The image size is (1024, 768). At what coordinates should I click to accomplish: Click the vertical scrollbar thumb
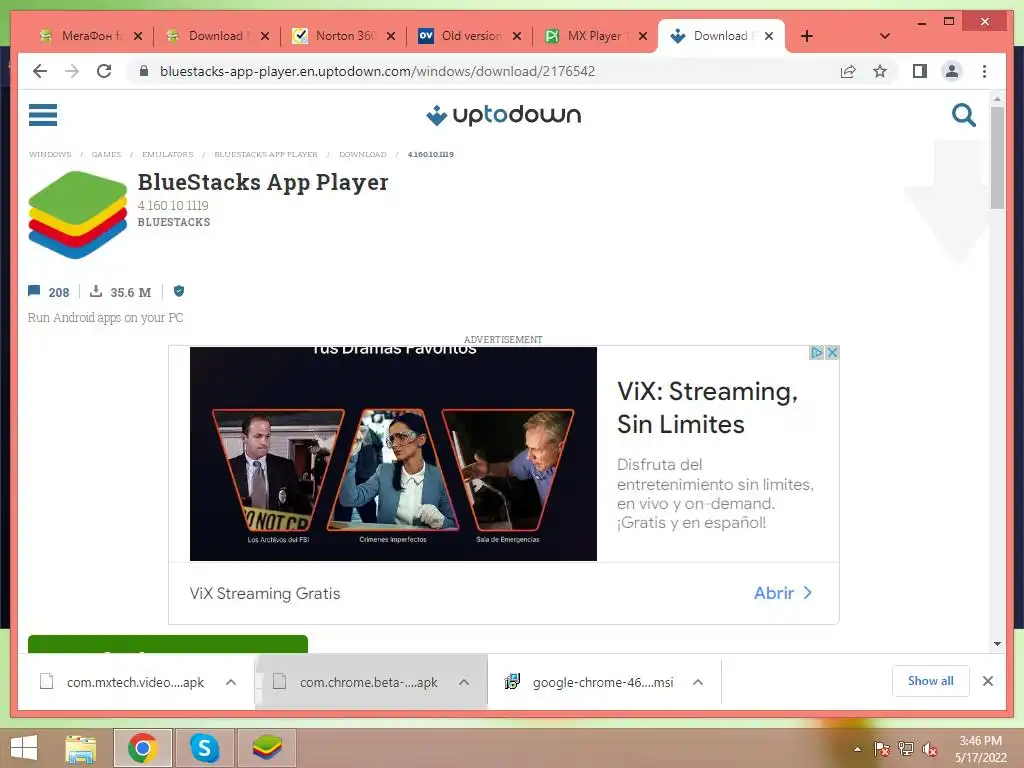[997, 158]
